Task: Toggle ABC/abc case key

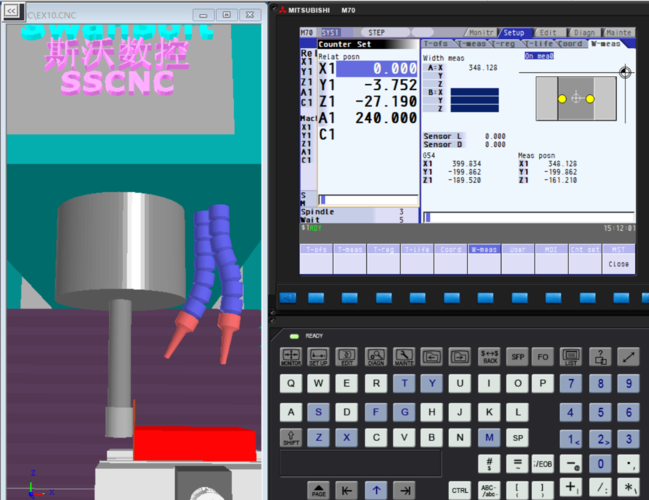Action: (x=489, y=490)
